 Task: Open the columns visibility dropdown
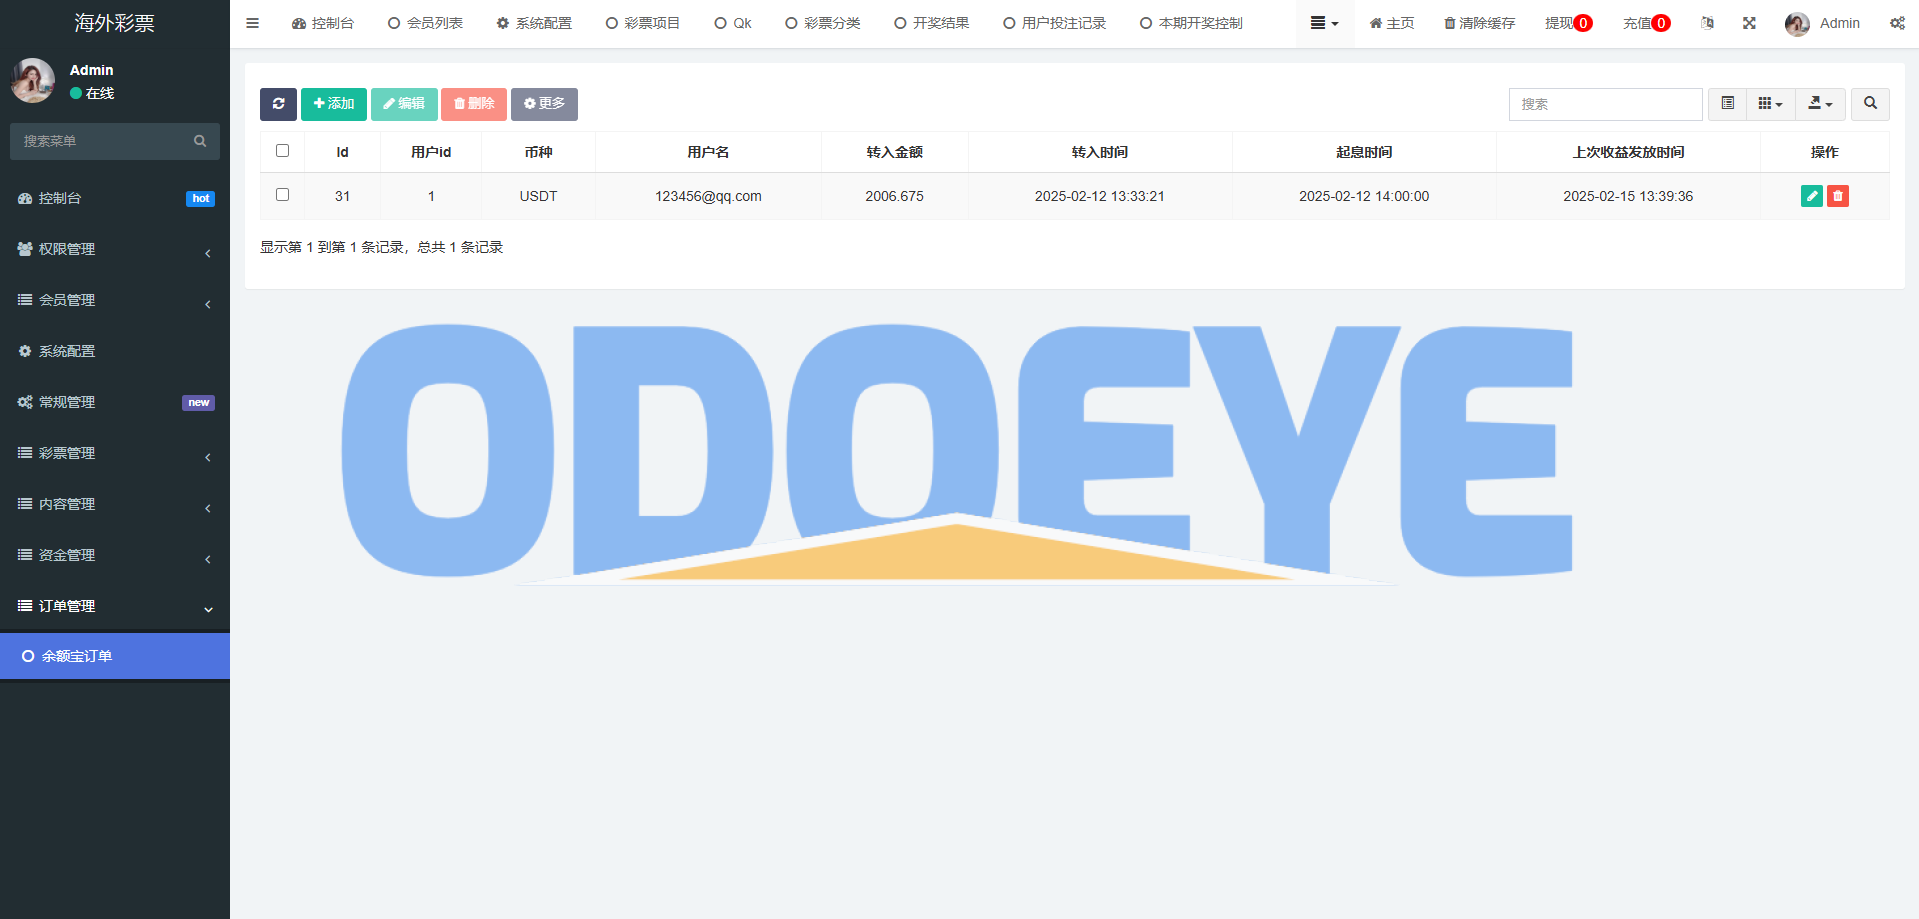pos(1770,104)
